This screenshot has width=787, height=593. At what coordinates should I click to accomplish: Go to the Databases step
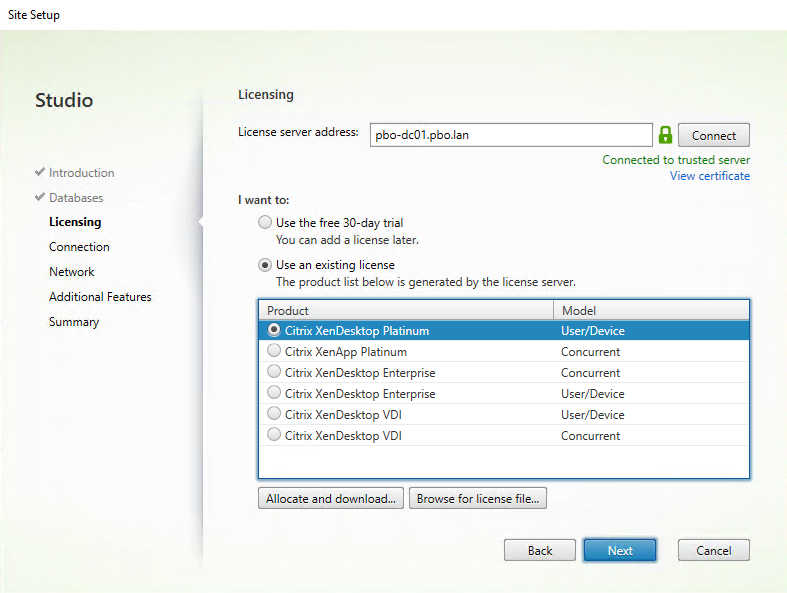pyautogui.click(x=76, y=198)
